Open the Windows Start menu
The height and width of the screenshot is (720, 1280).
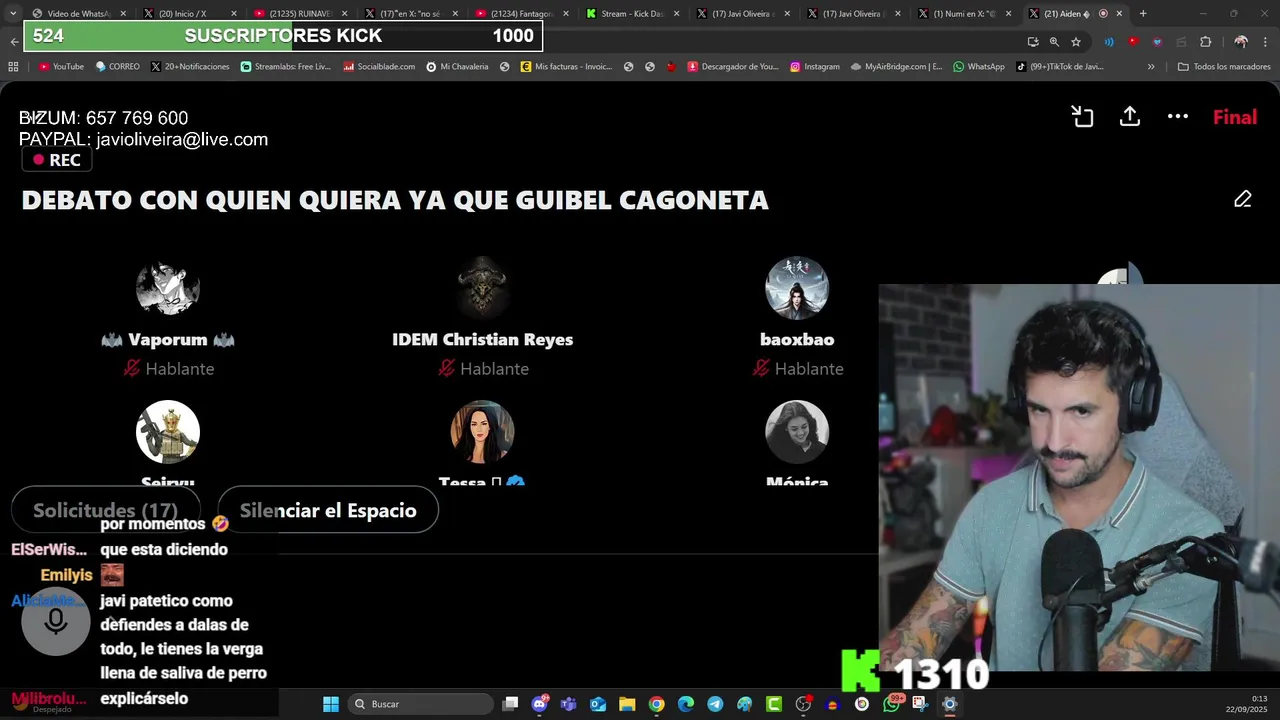331,704
